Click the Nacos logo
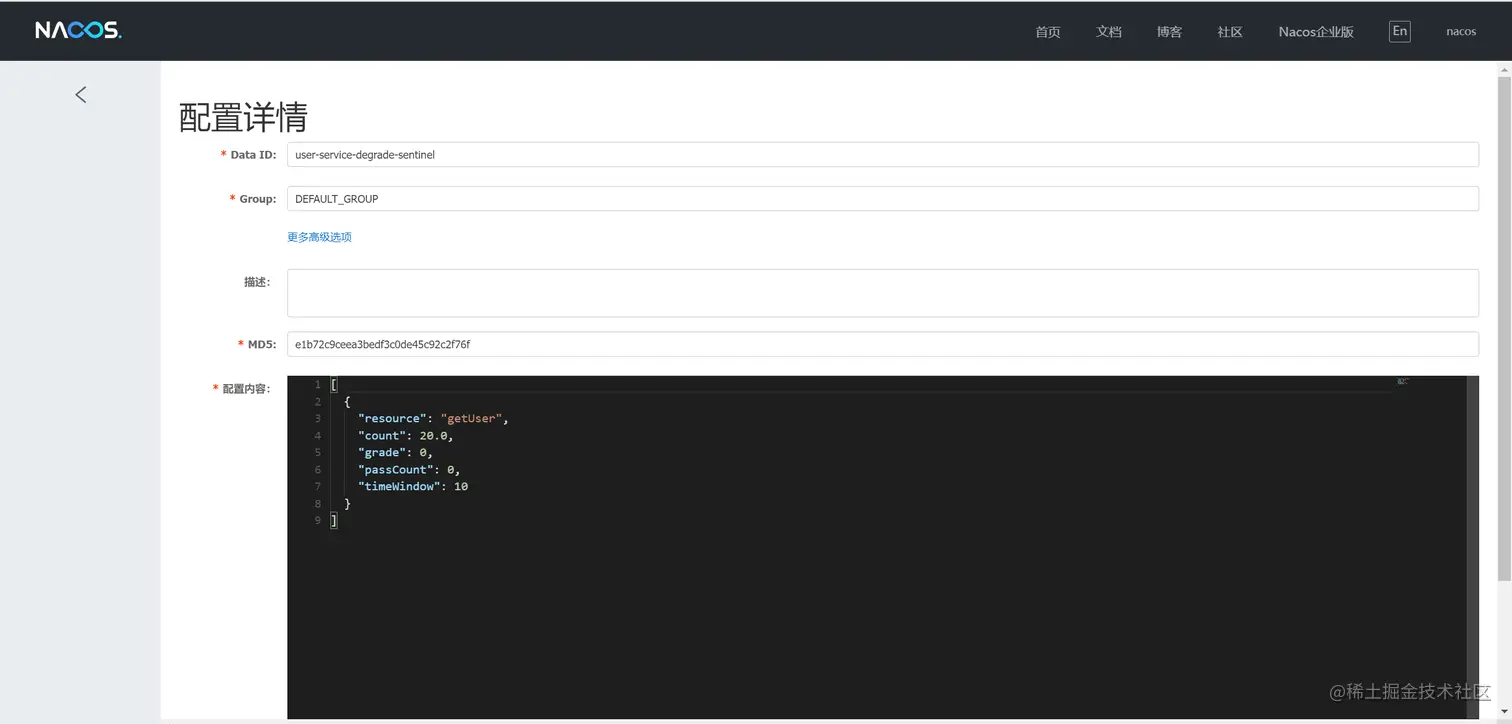 pyautogui.click(x=78, y=30)
